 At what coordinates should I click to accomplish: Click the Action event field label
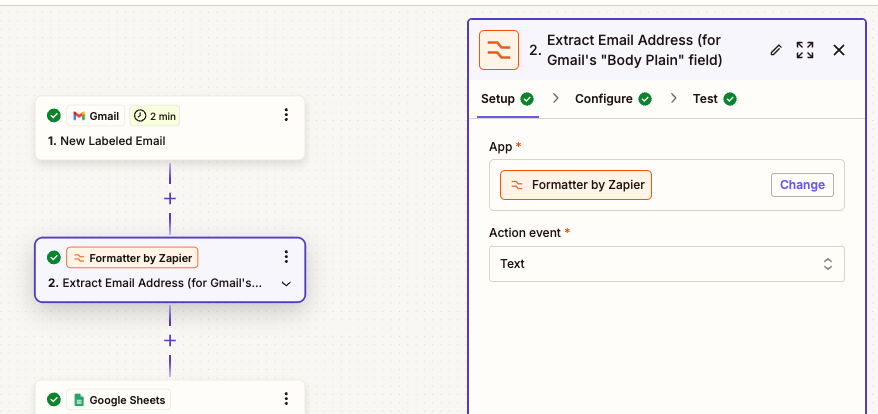tap(524, 233)
